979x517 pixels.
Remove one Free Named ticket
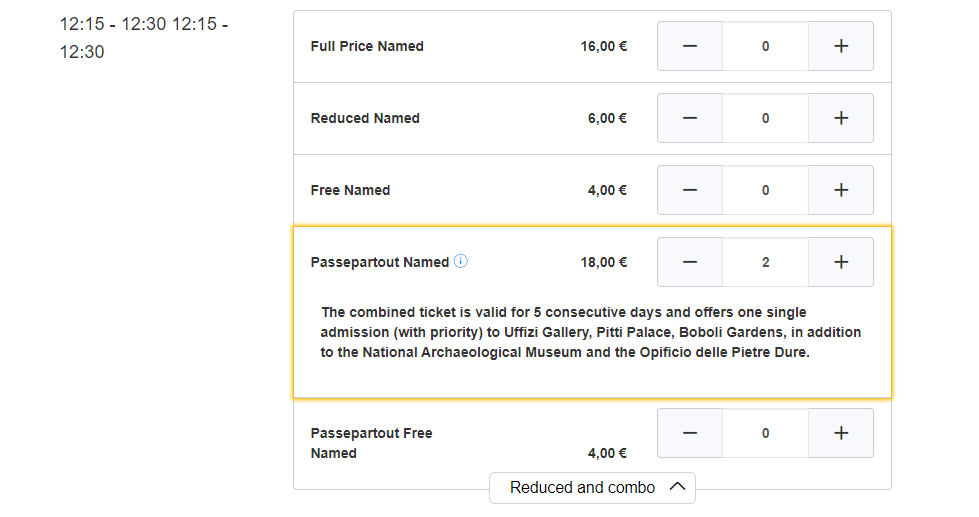coord(690,190)
